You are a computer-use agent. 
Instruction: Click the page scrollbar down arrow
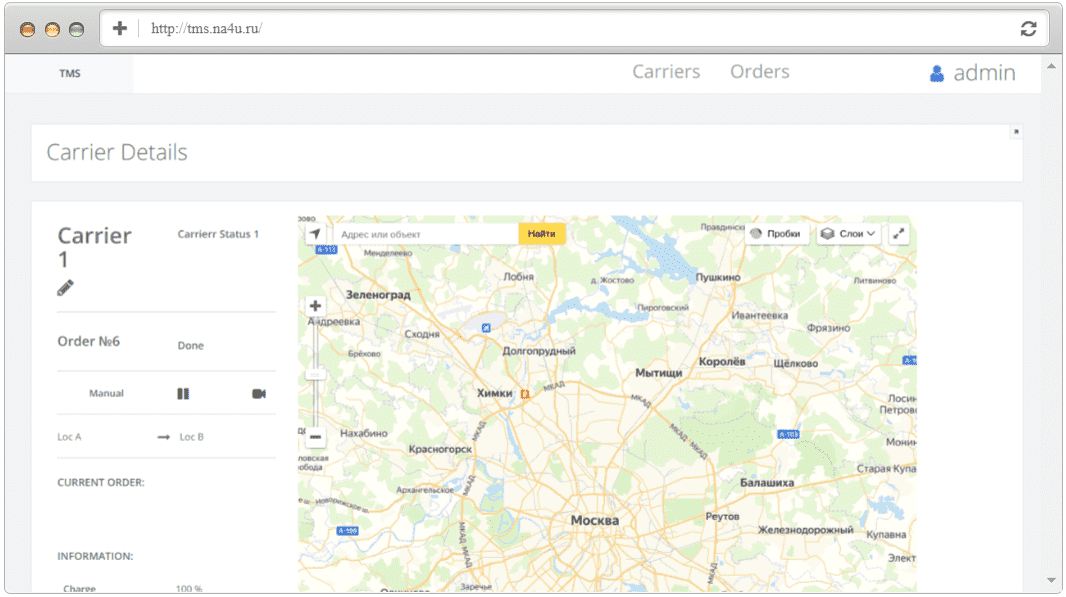(1052, 581)
